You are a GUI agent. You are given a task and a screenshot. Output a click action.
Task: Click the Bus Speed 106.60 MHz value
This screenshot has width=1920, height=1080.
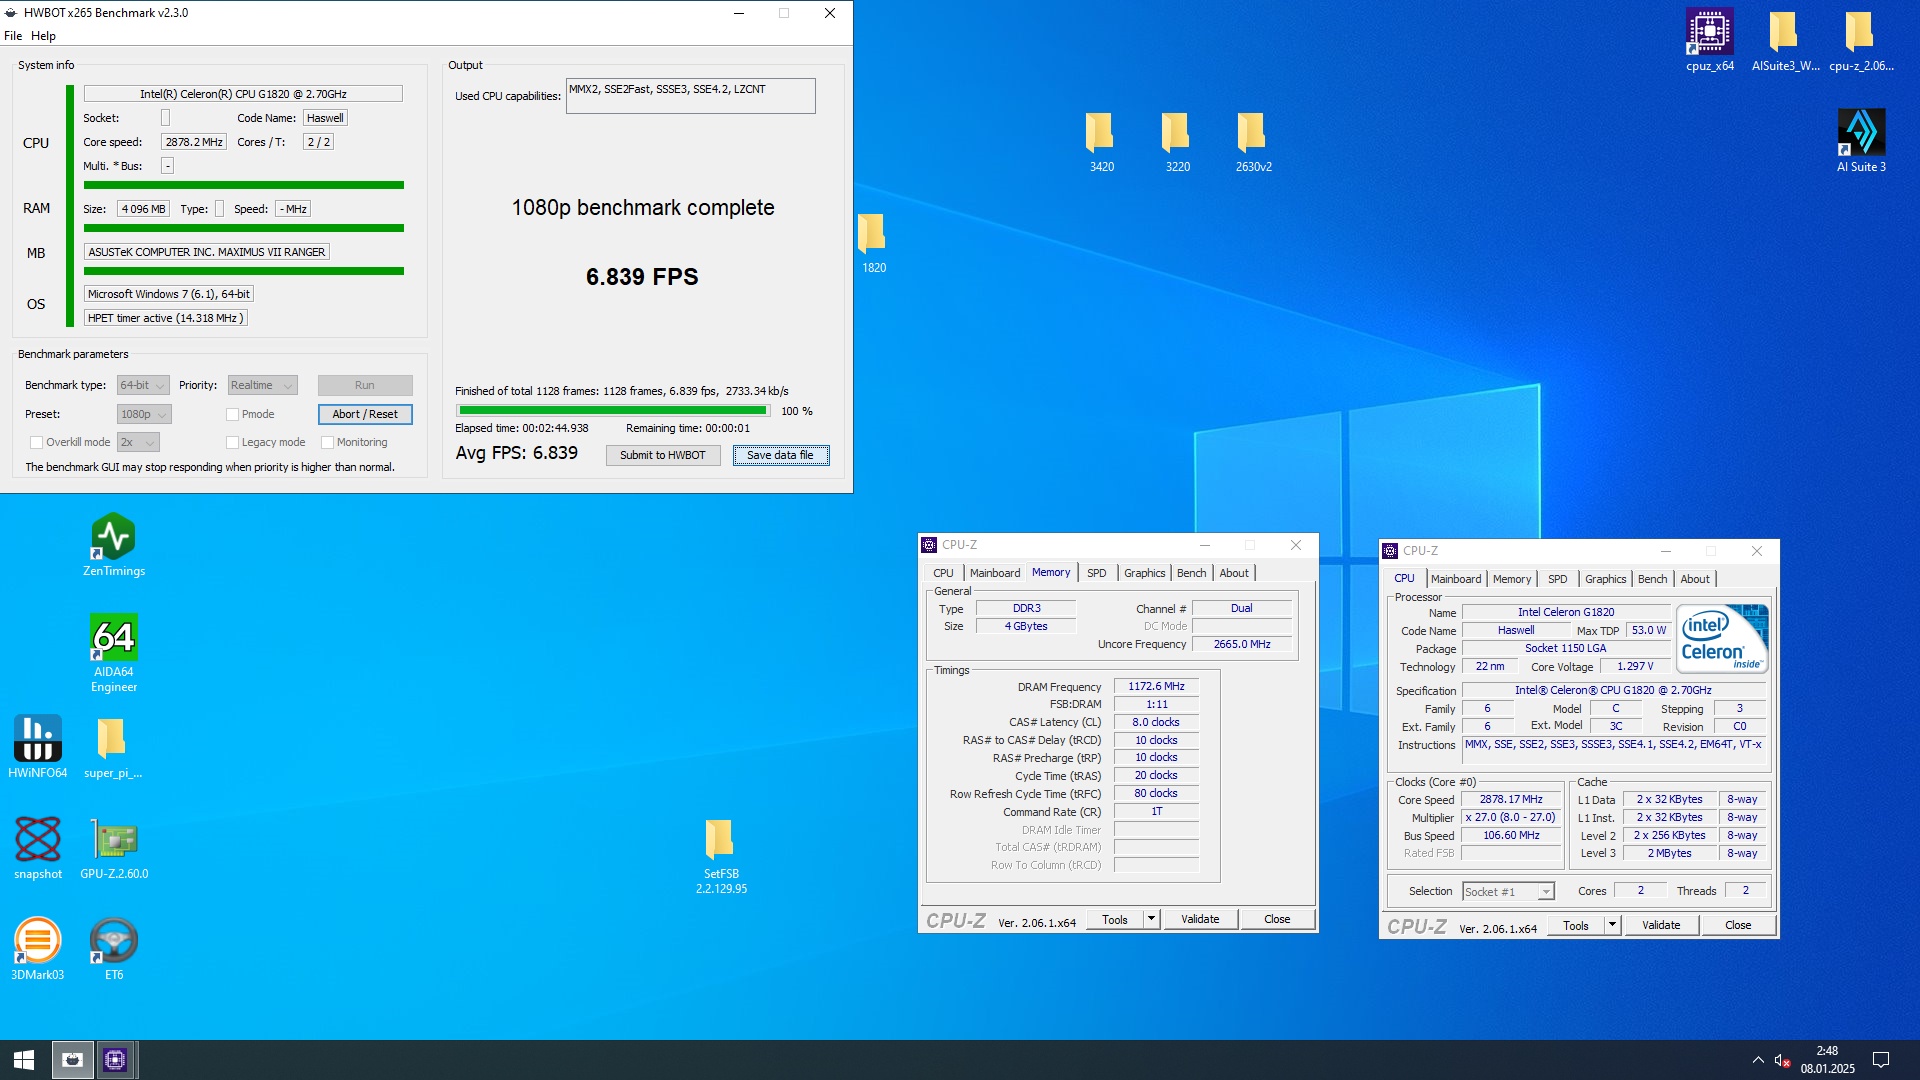pos(1511,835)
